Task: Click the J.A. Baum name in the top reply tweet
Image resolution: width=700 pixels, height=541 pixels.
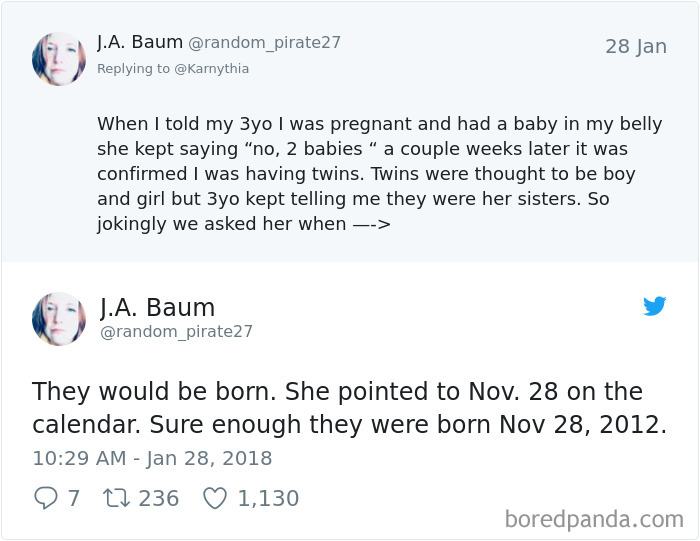Action: click(x=140, y=42)
